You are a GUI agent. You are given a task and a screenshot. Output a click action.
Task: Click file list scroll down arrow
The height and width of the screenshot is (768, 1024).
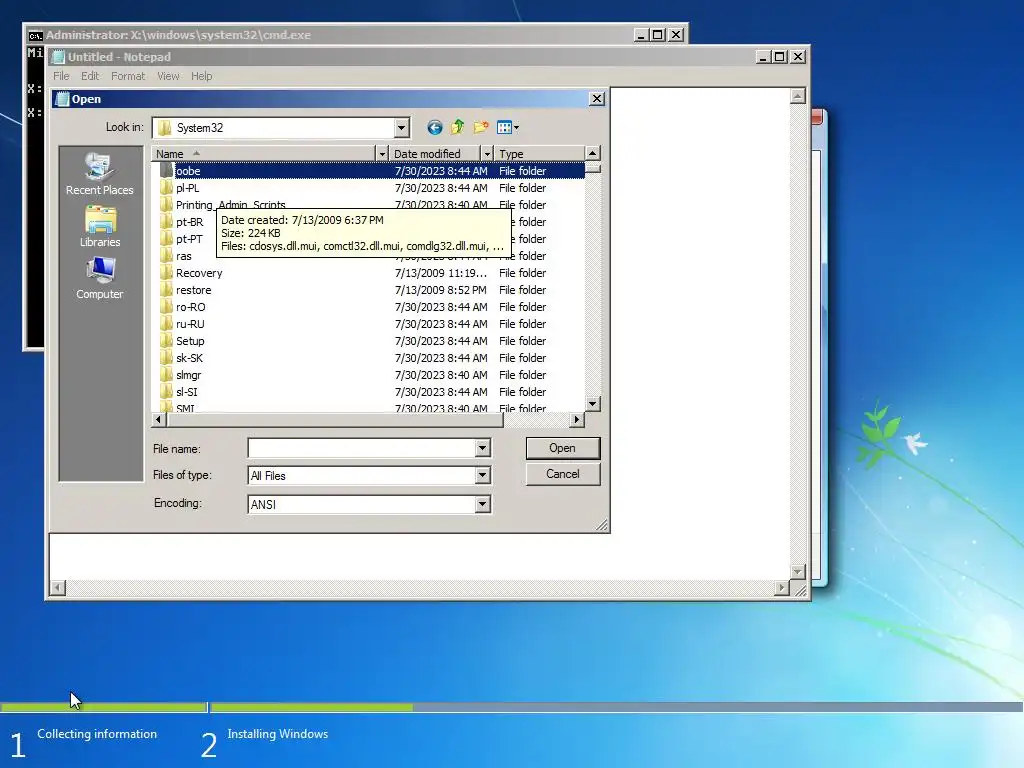[x=592, y=404]
